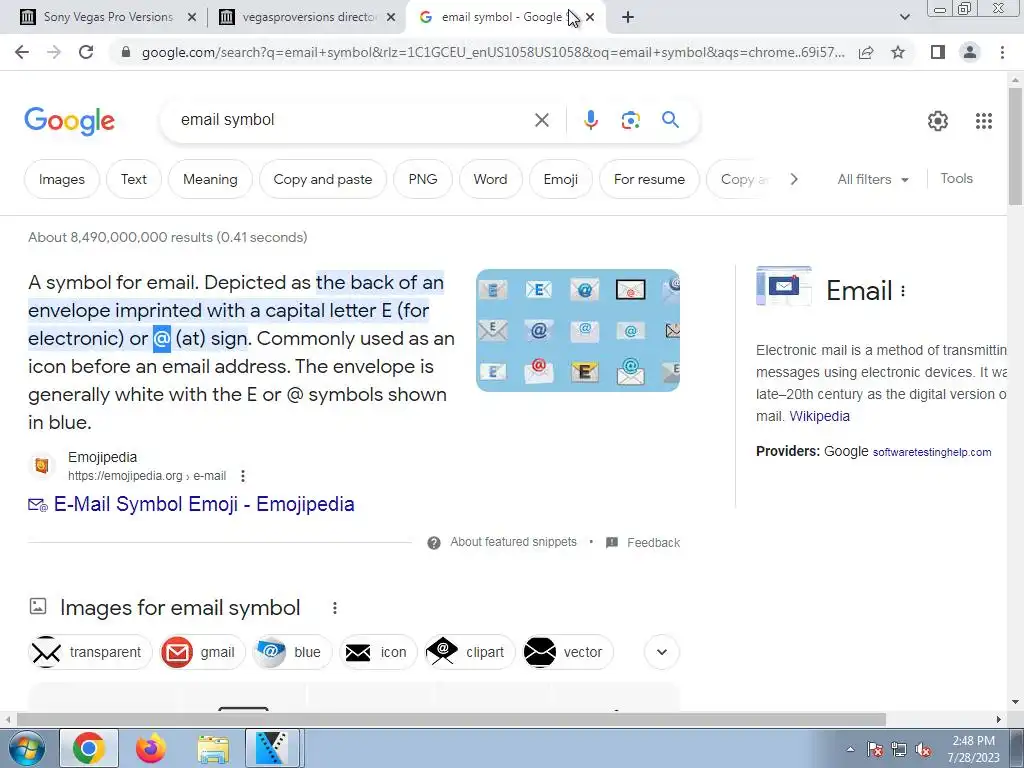Go back using browser back arrow

pos(22,52)
